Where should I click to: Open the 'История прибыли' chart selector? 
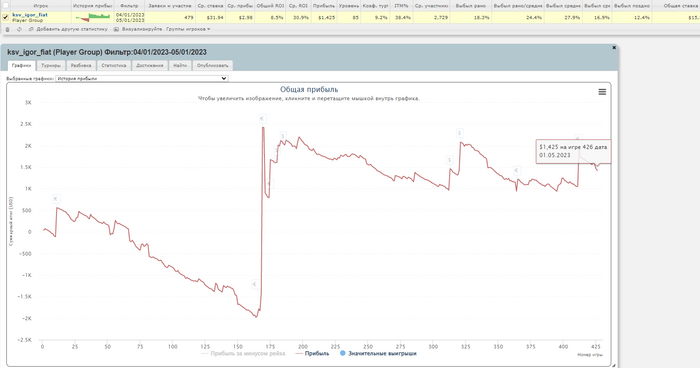click(142, 78)
